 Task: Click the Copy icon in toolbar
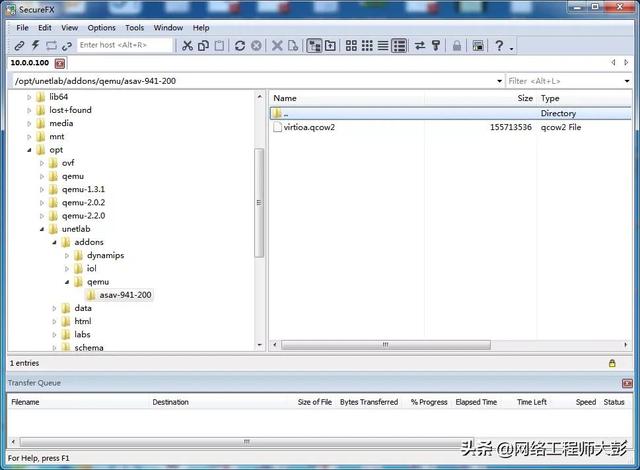coord(203,45)
